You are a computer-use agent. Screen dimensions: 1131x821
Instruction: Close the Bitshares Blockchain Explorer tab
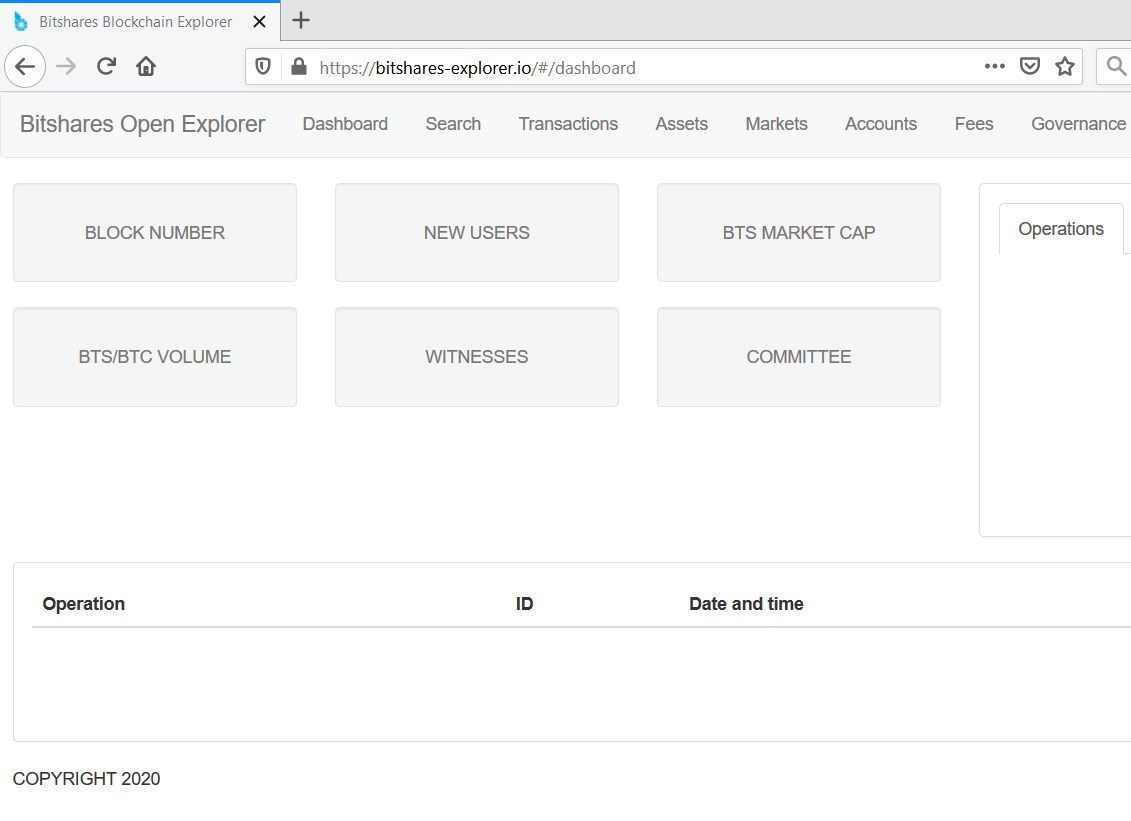coord(260,22)
